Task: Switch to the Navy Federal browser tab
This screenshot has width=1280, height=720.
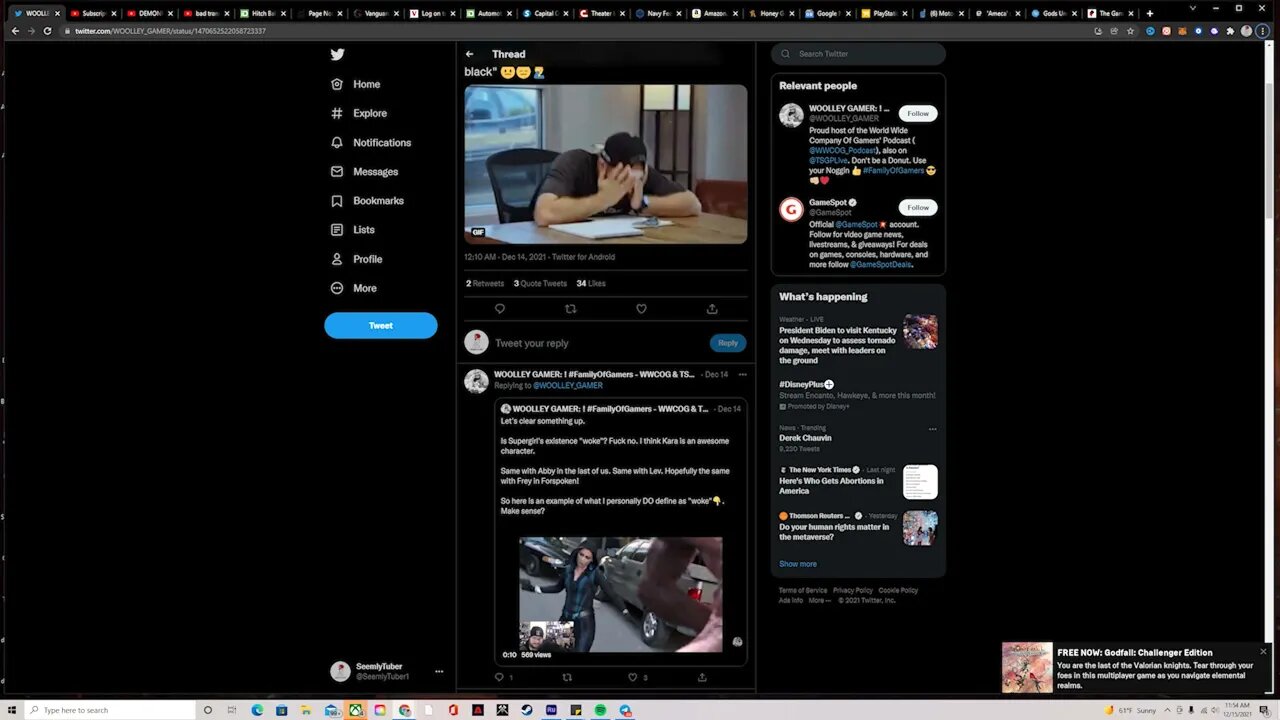Action: coord(659,13)
